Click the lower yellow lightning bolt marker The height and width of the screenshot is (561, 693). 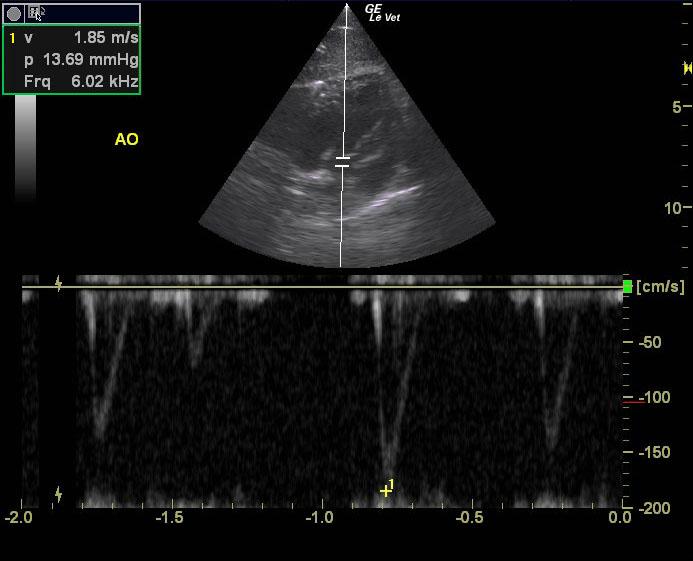tap(58, 494)
